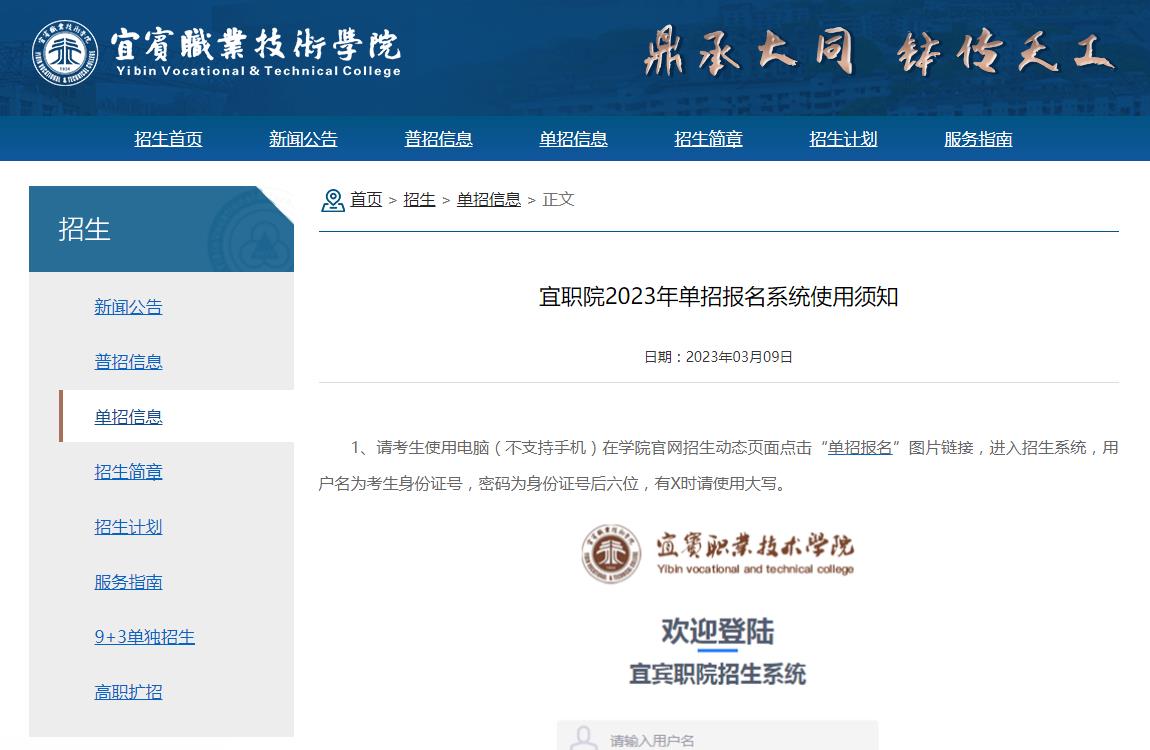Click the 欢迎登陆 heading in login image
1150x750 pixels.
[x=717, y=631]
